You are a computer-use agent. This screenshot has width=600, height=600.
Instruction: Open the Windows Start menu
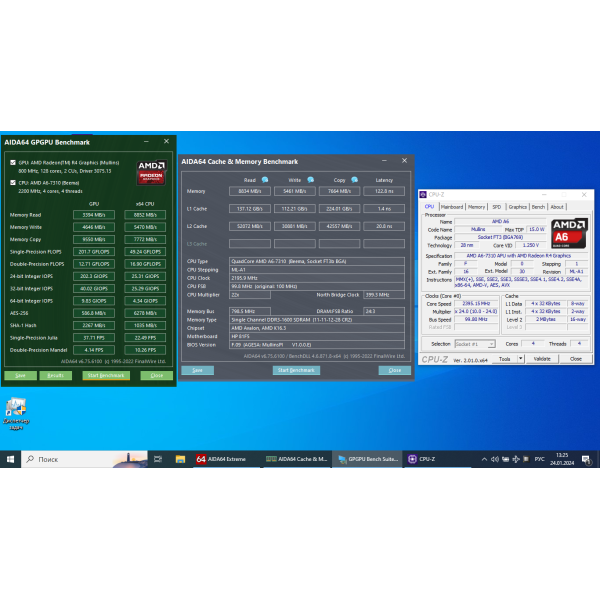coord(10,459)
